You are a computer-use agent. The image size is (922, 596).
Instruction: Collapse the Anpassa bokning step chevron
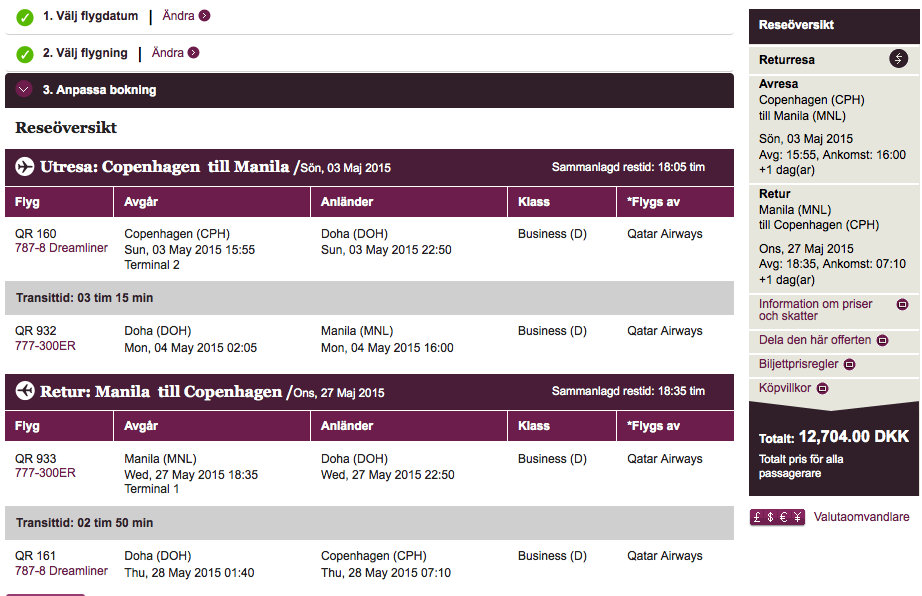pos(25,90)
